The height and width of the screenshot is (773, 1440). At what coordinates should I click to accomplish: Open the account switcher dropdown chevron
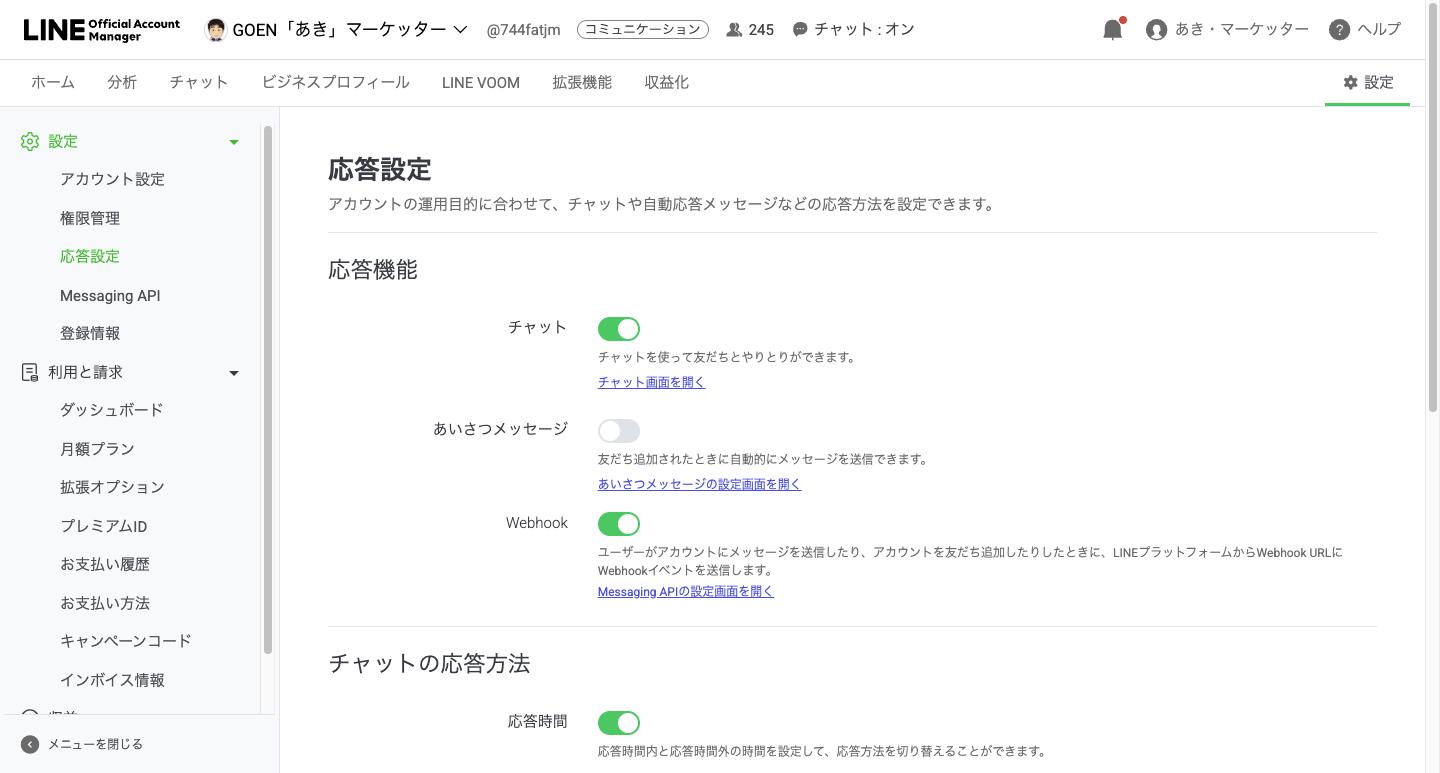(x=460, y=30)
